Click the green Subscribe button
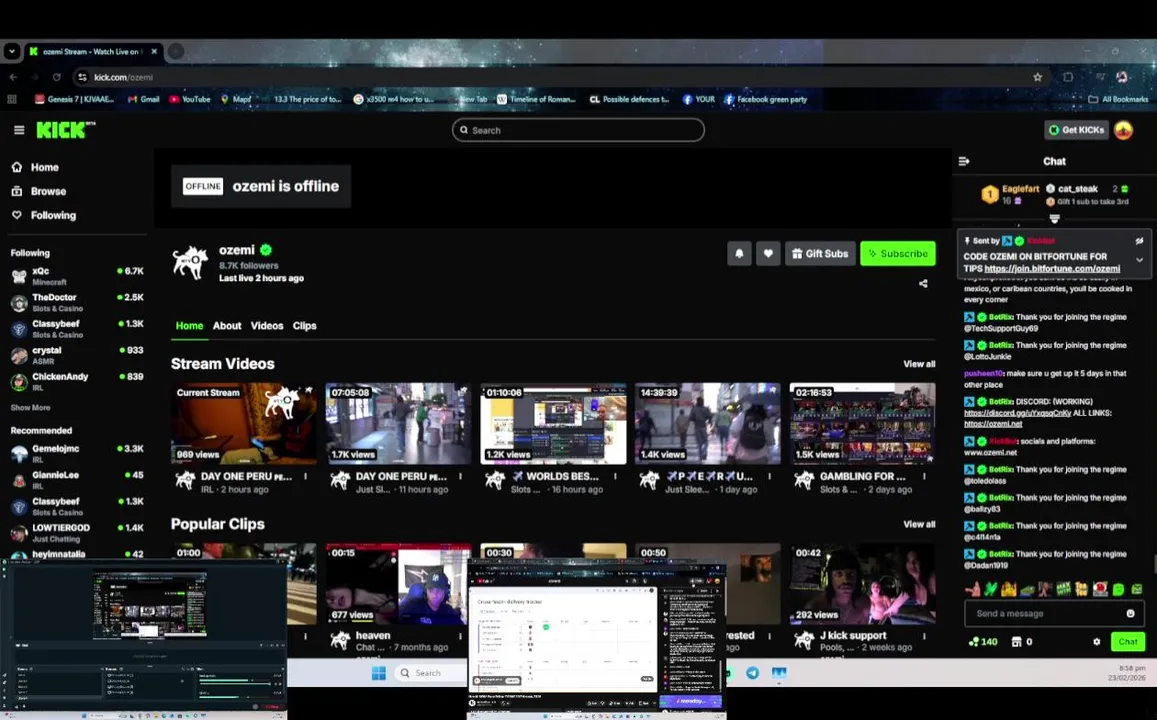Image resolution: width=1157 pixels, height=720 pixels. pos(897,253)
